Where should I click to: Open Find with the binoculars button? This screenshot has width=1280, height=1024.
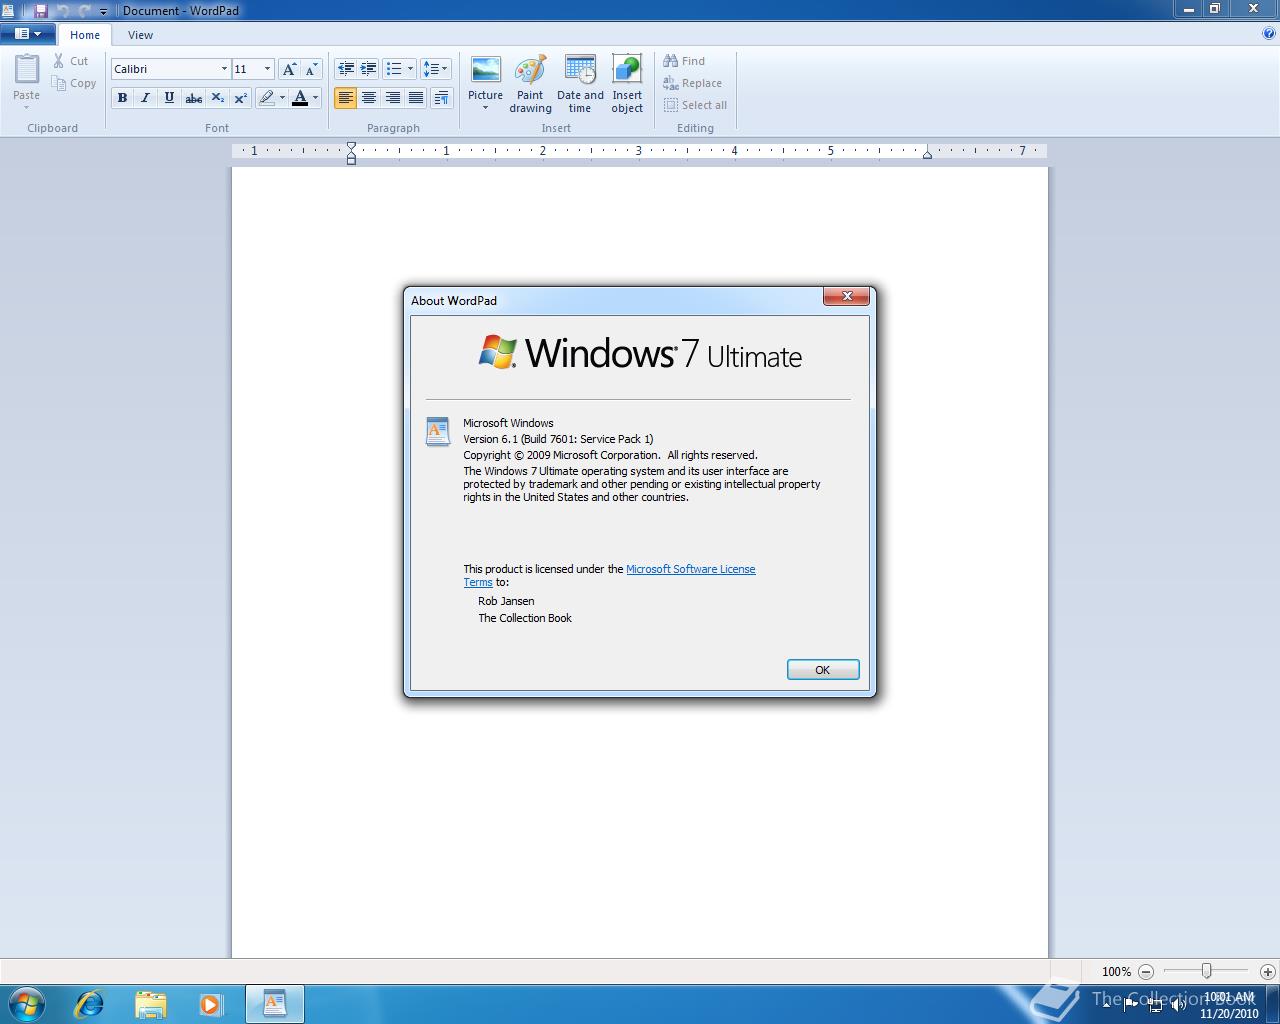tap(684, 61)
